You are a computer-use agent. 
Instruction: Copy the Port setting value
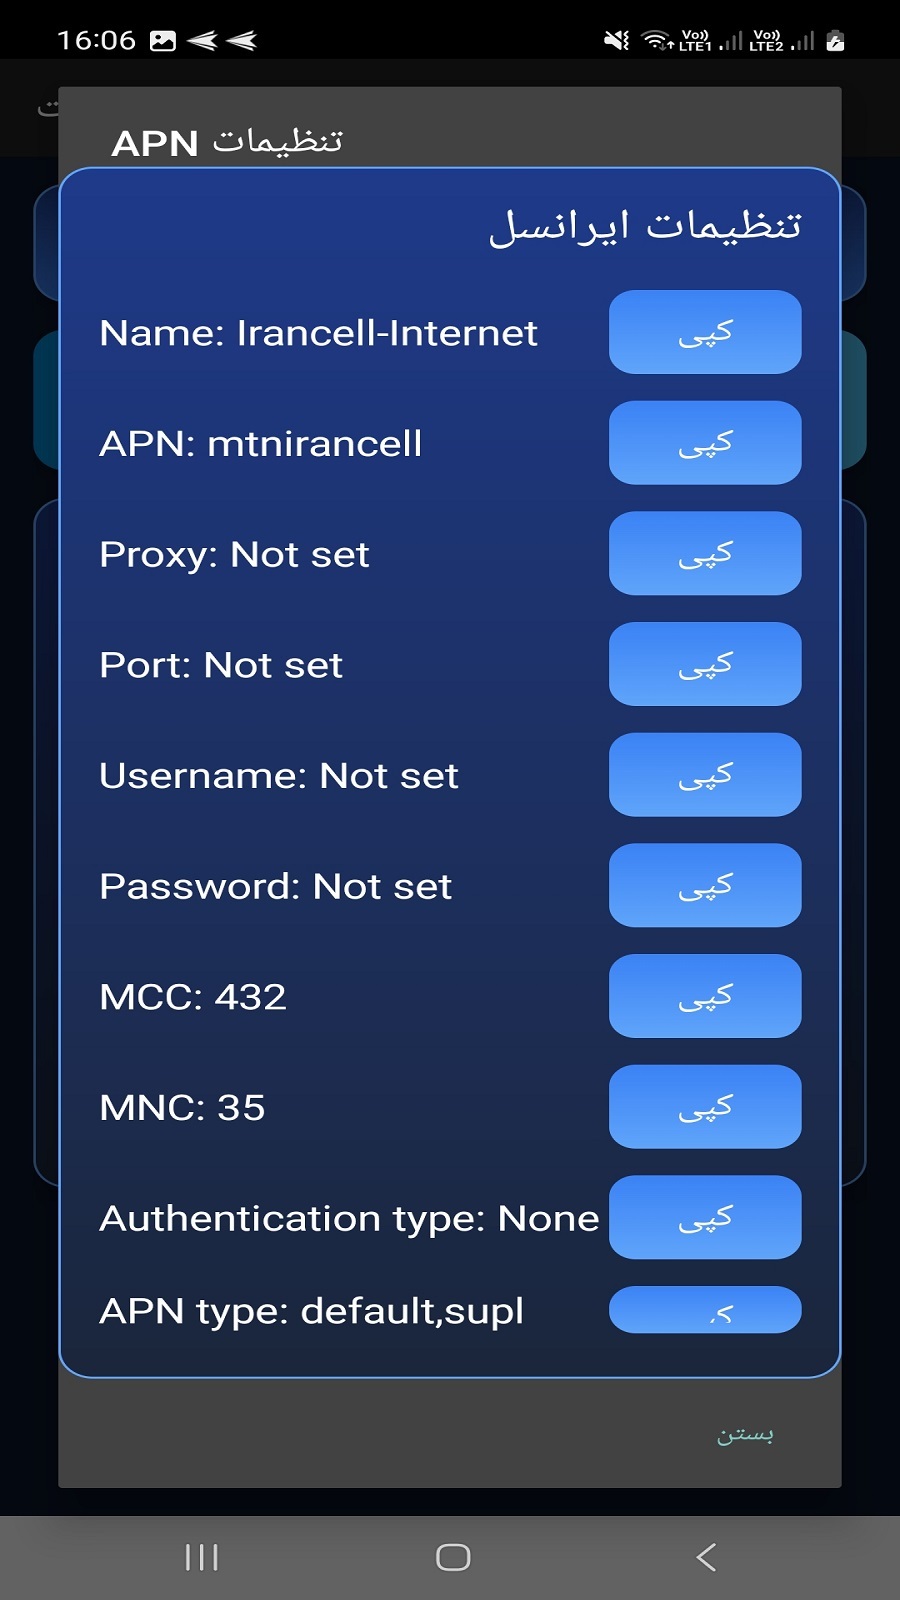(x=705, y=664)
